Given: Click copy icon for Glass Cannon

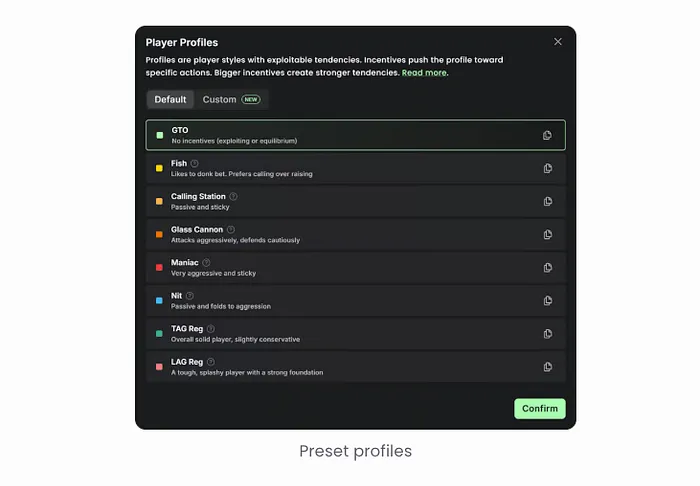Looking at the screenshot, I should point(547,234).
